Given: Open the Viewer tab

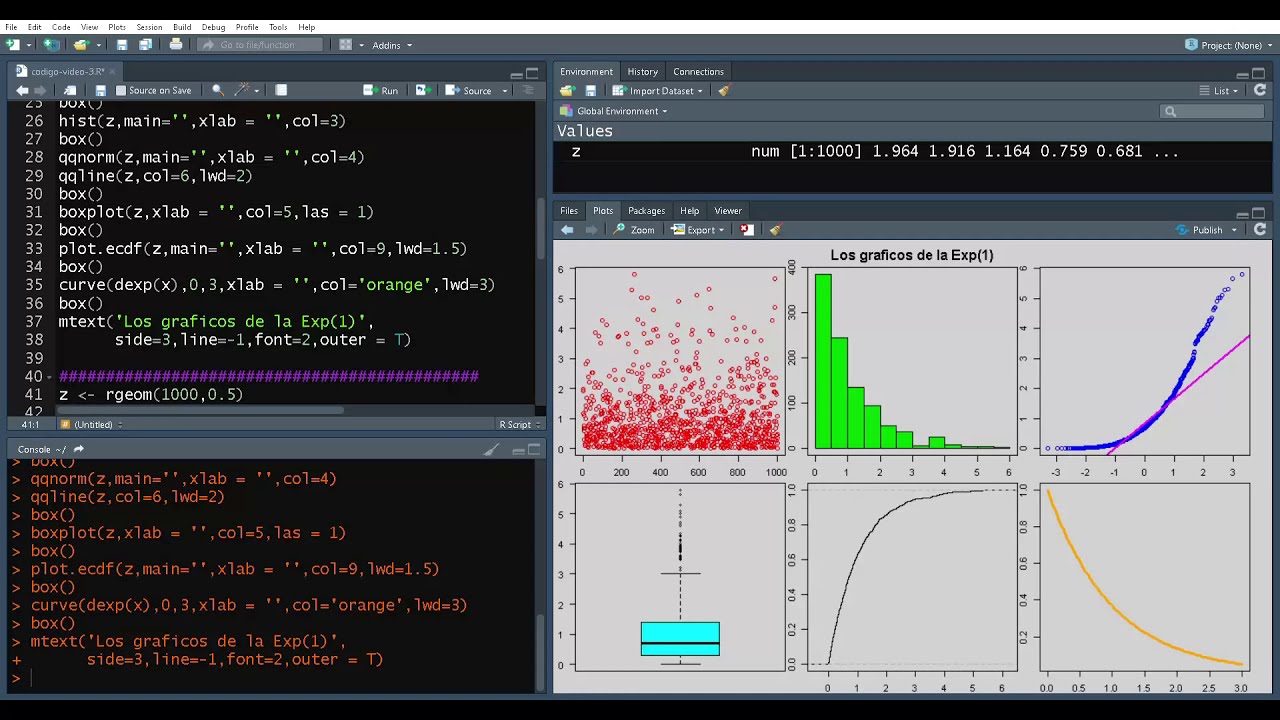Looking at the screenshot, I should 728,211.
